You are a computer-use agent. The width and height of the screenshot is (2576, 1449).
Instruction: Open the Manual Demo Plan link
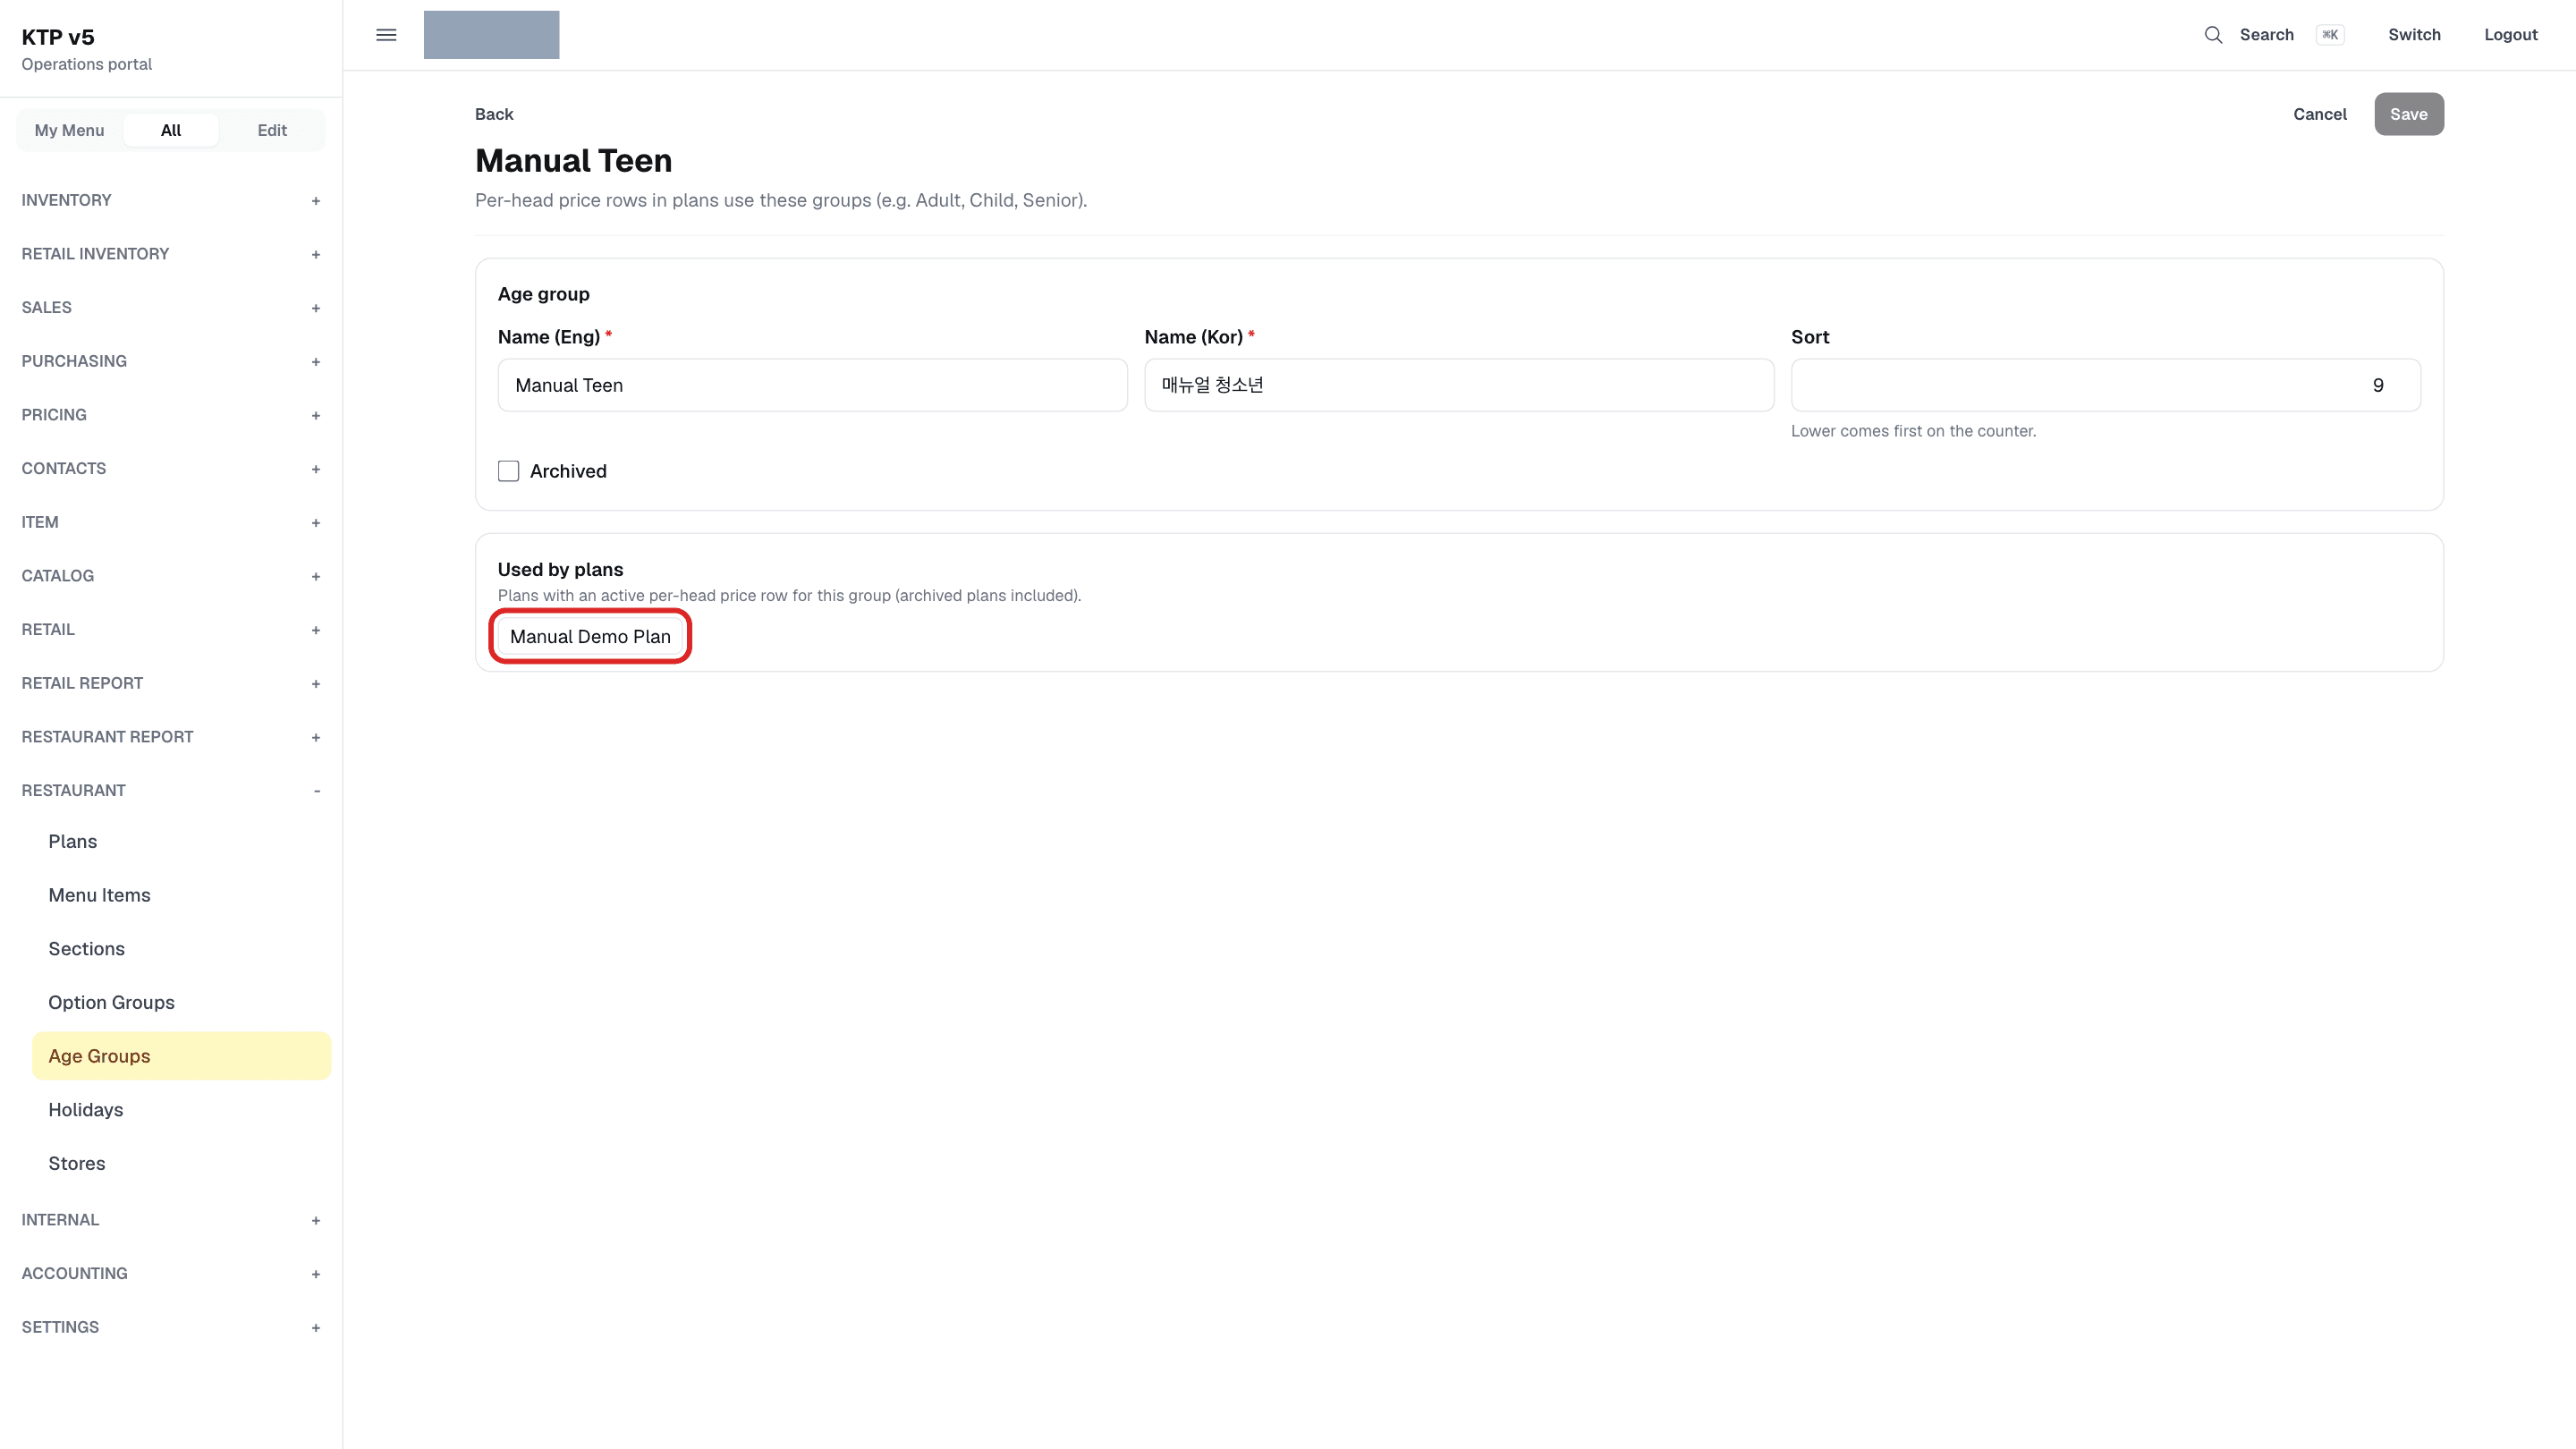pos(590,637)
